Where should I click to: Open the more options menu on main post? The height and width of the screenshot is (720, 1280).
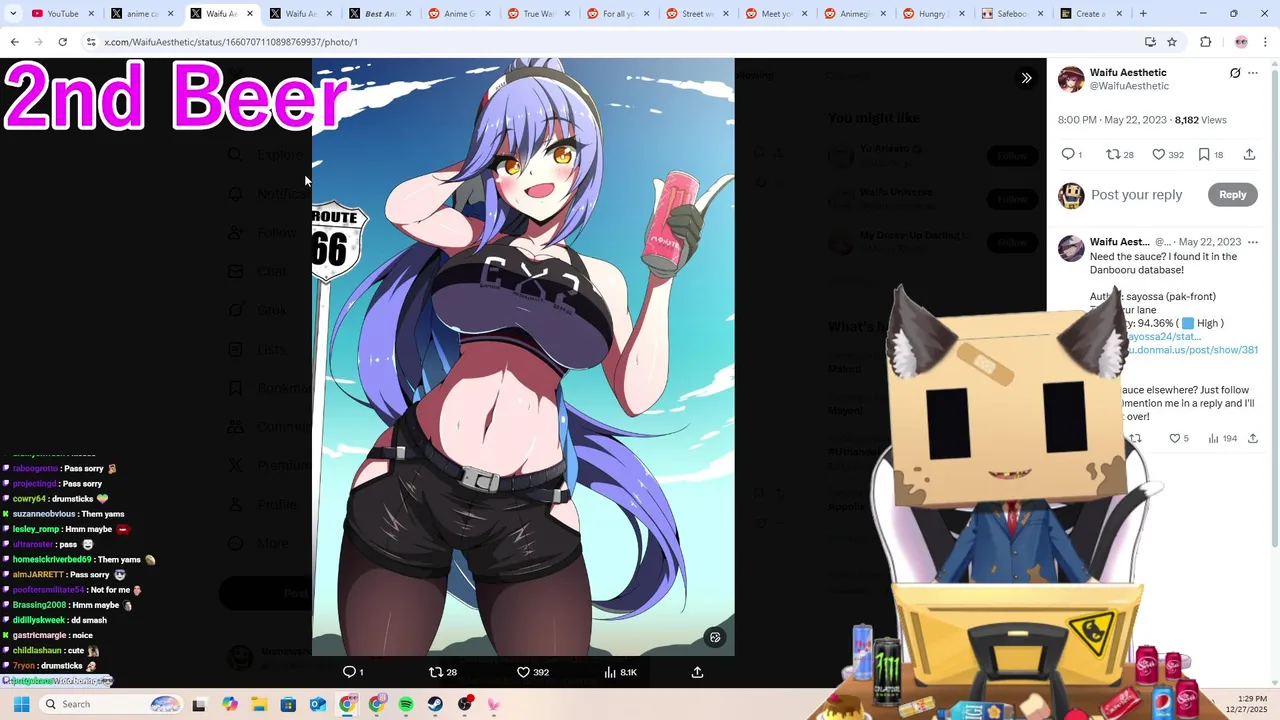[1253, 73]
